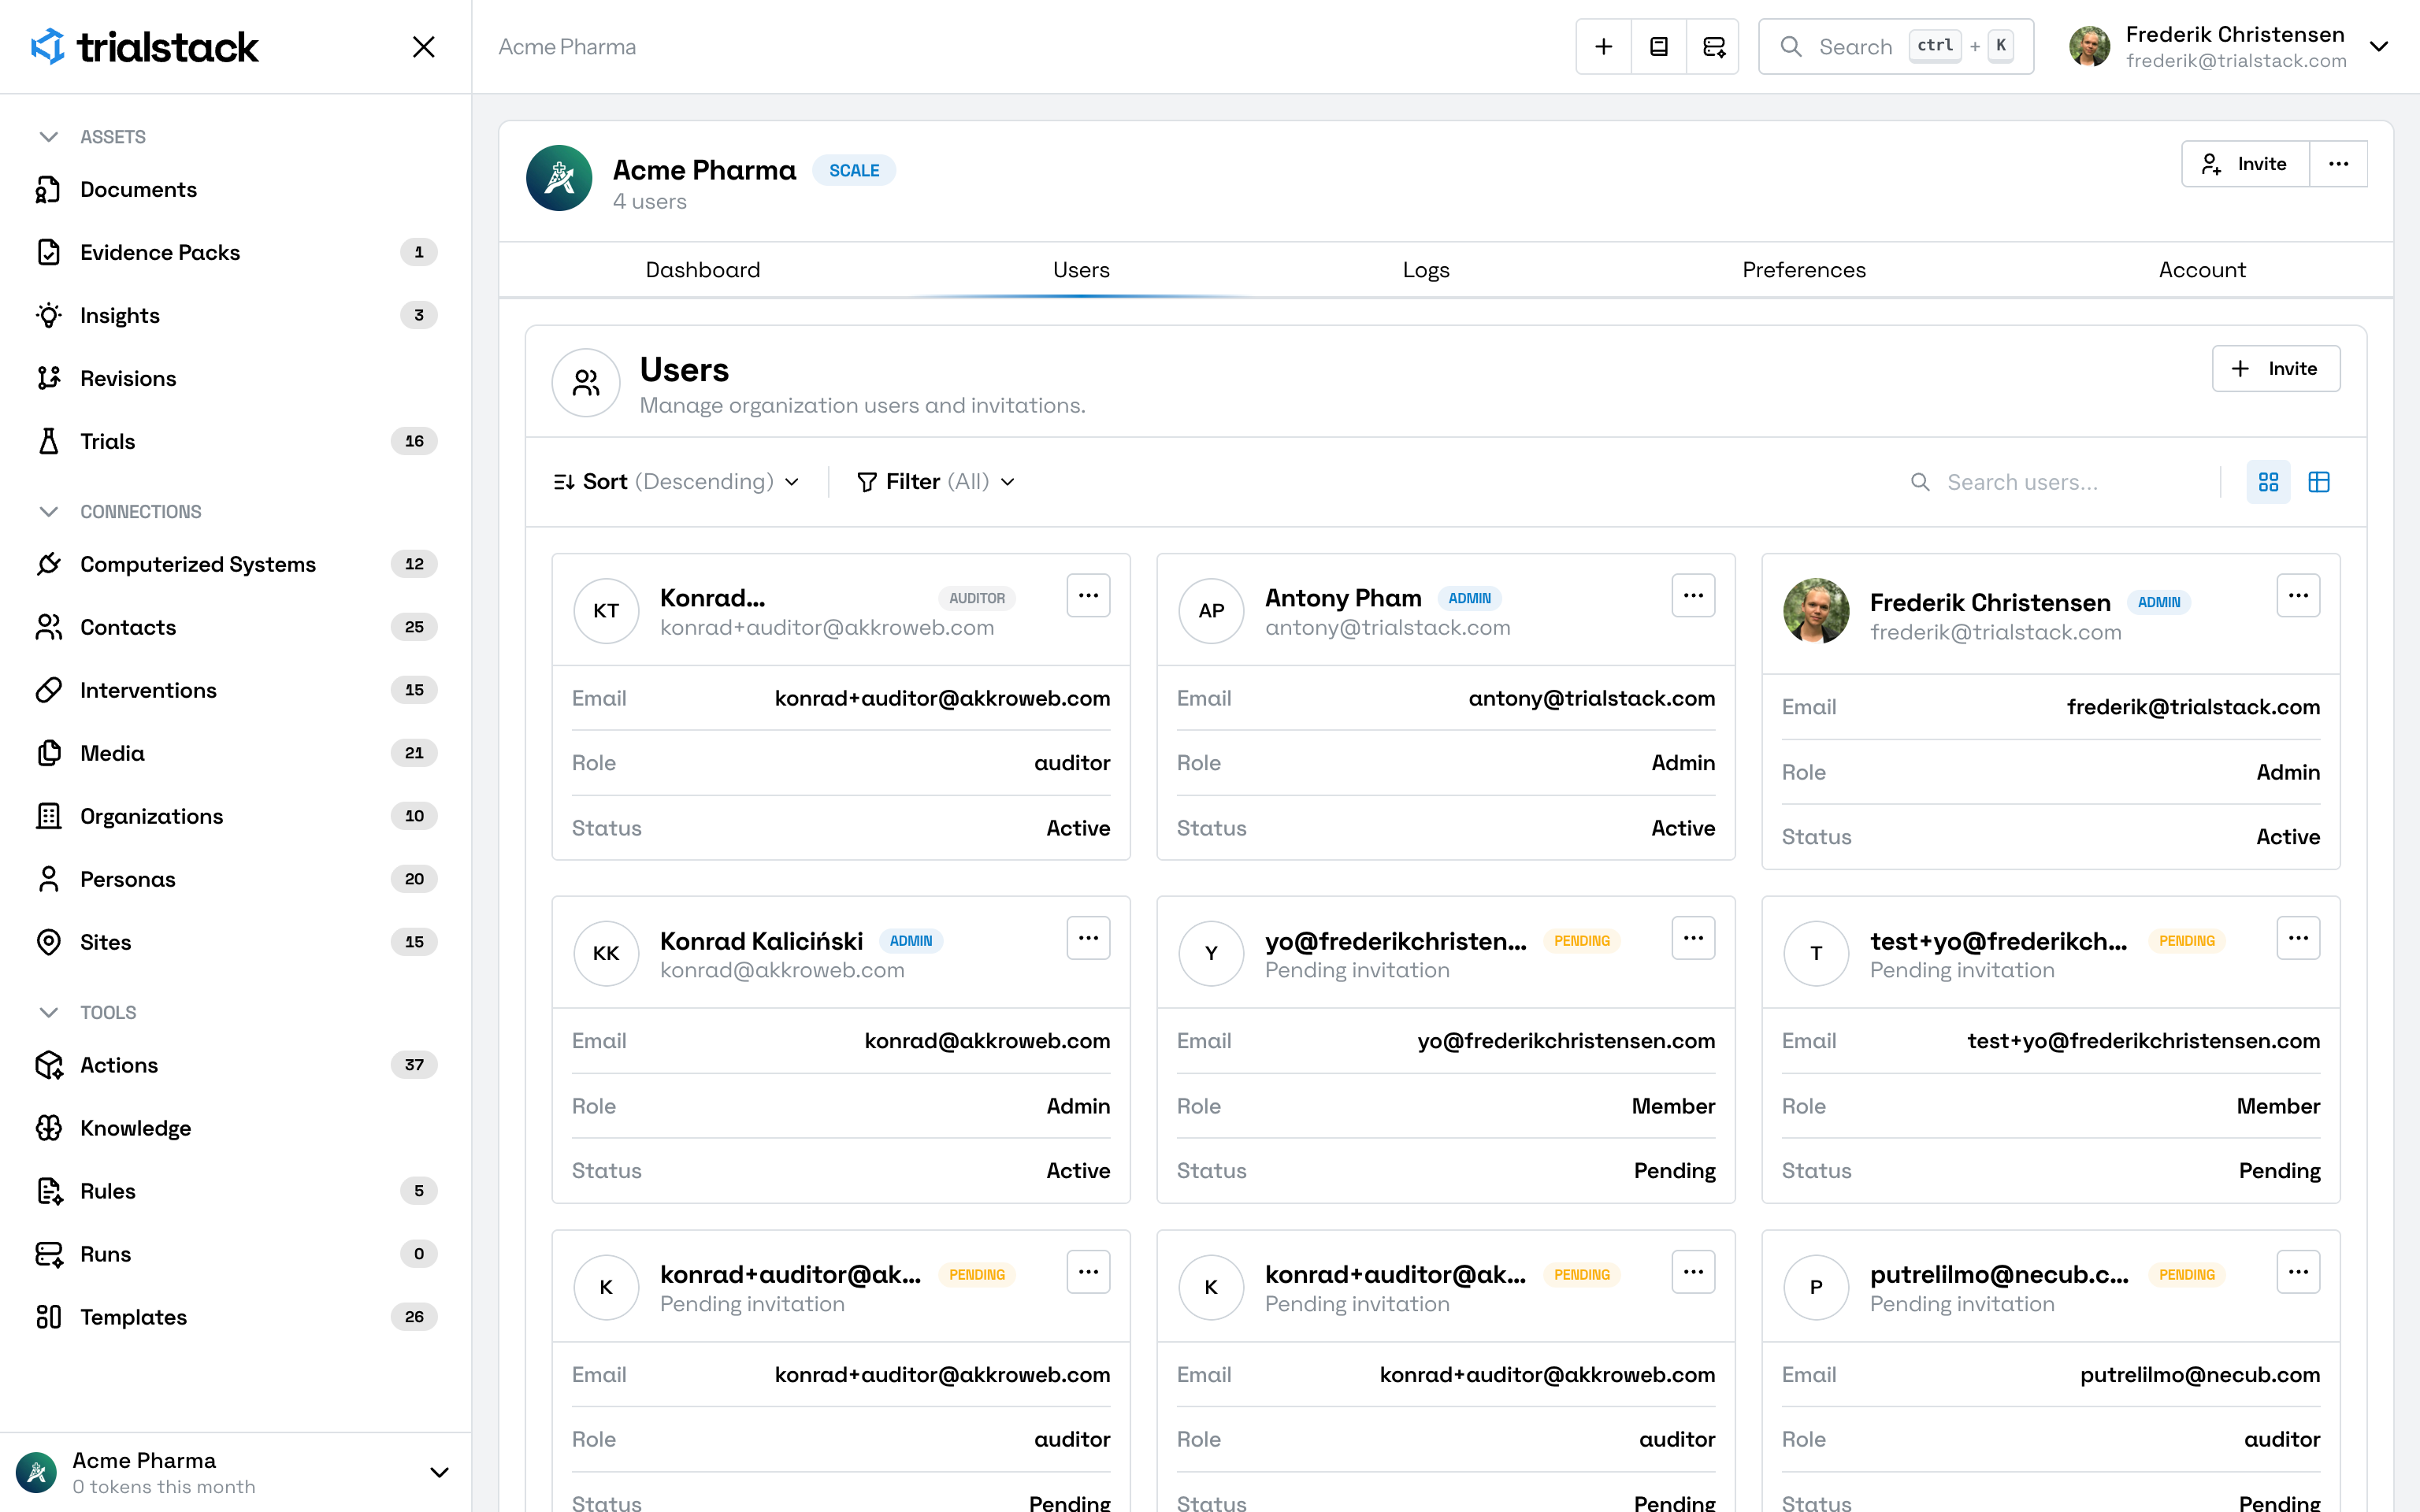Switch to card grid view

[x=2268, y=482]
